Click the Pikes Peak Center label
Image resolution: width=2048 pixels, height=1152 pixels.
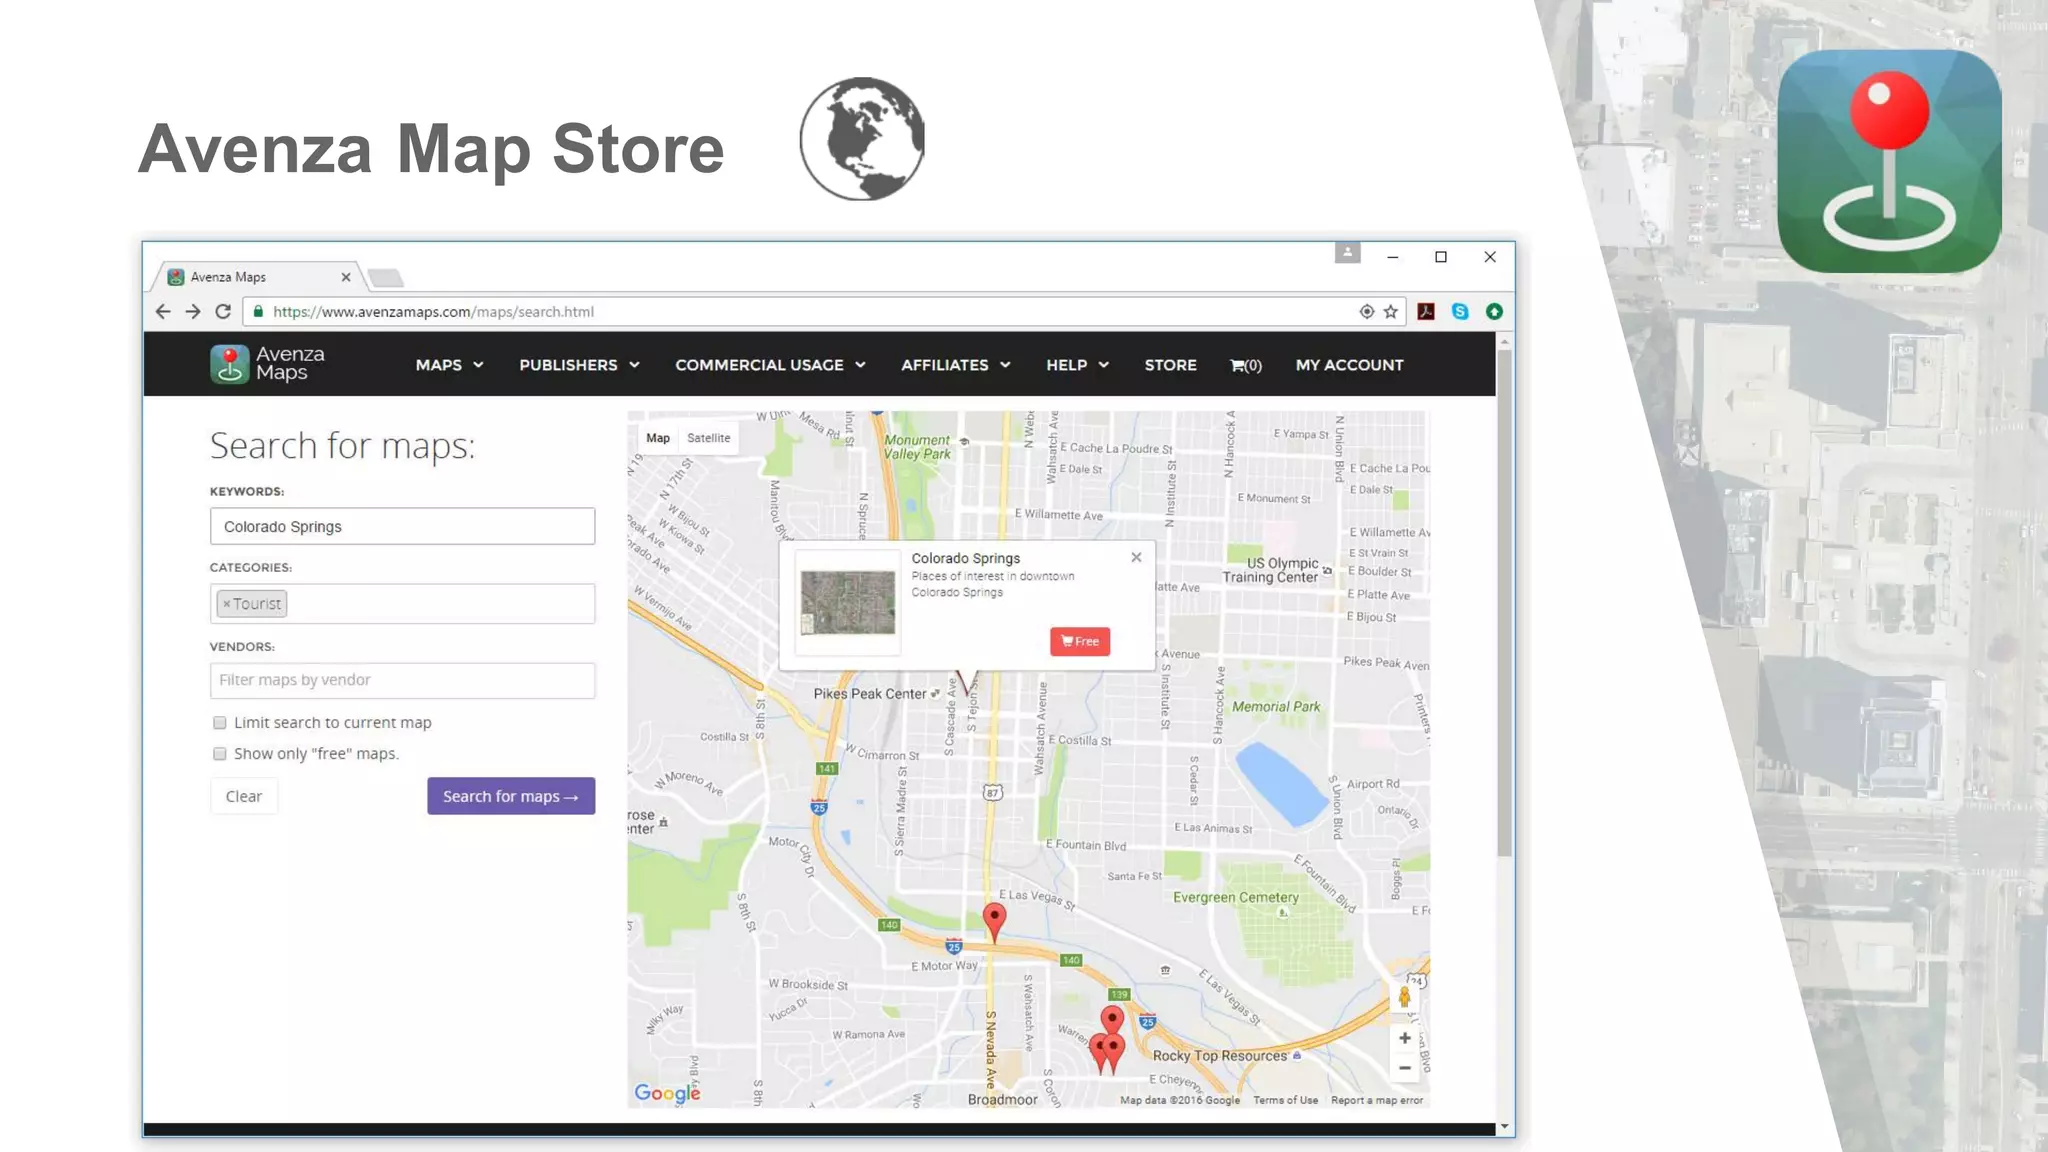click(870, 694)
